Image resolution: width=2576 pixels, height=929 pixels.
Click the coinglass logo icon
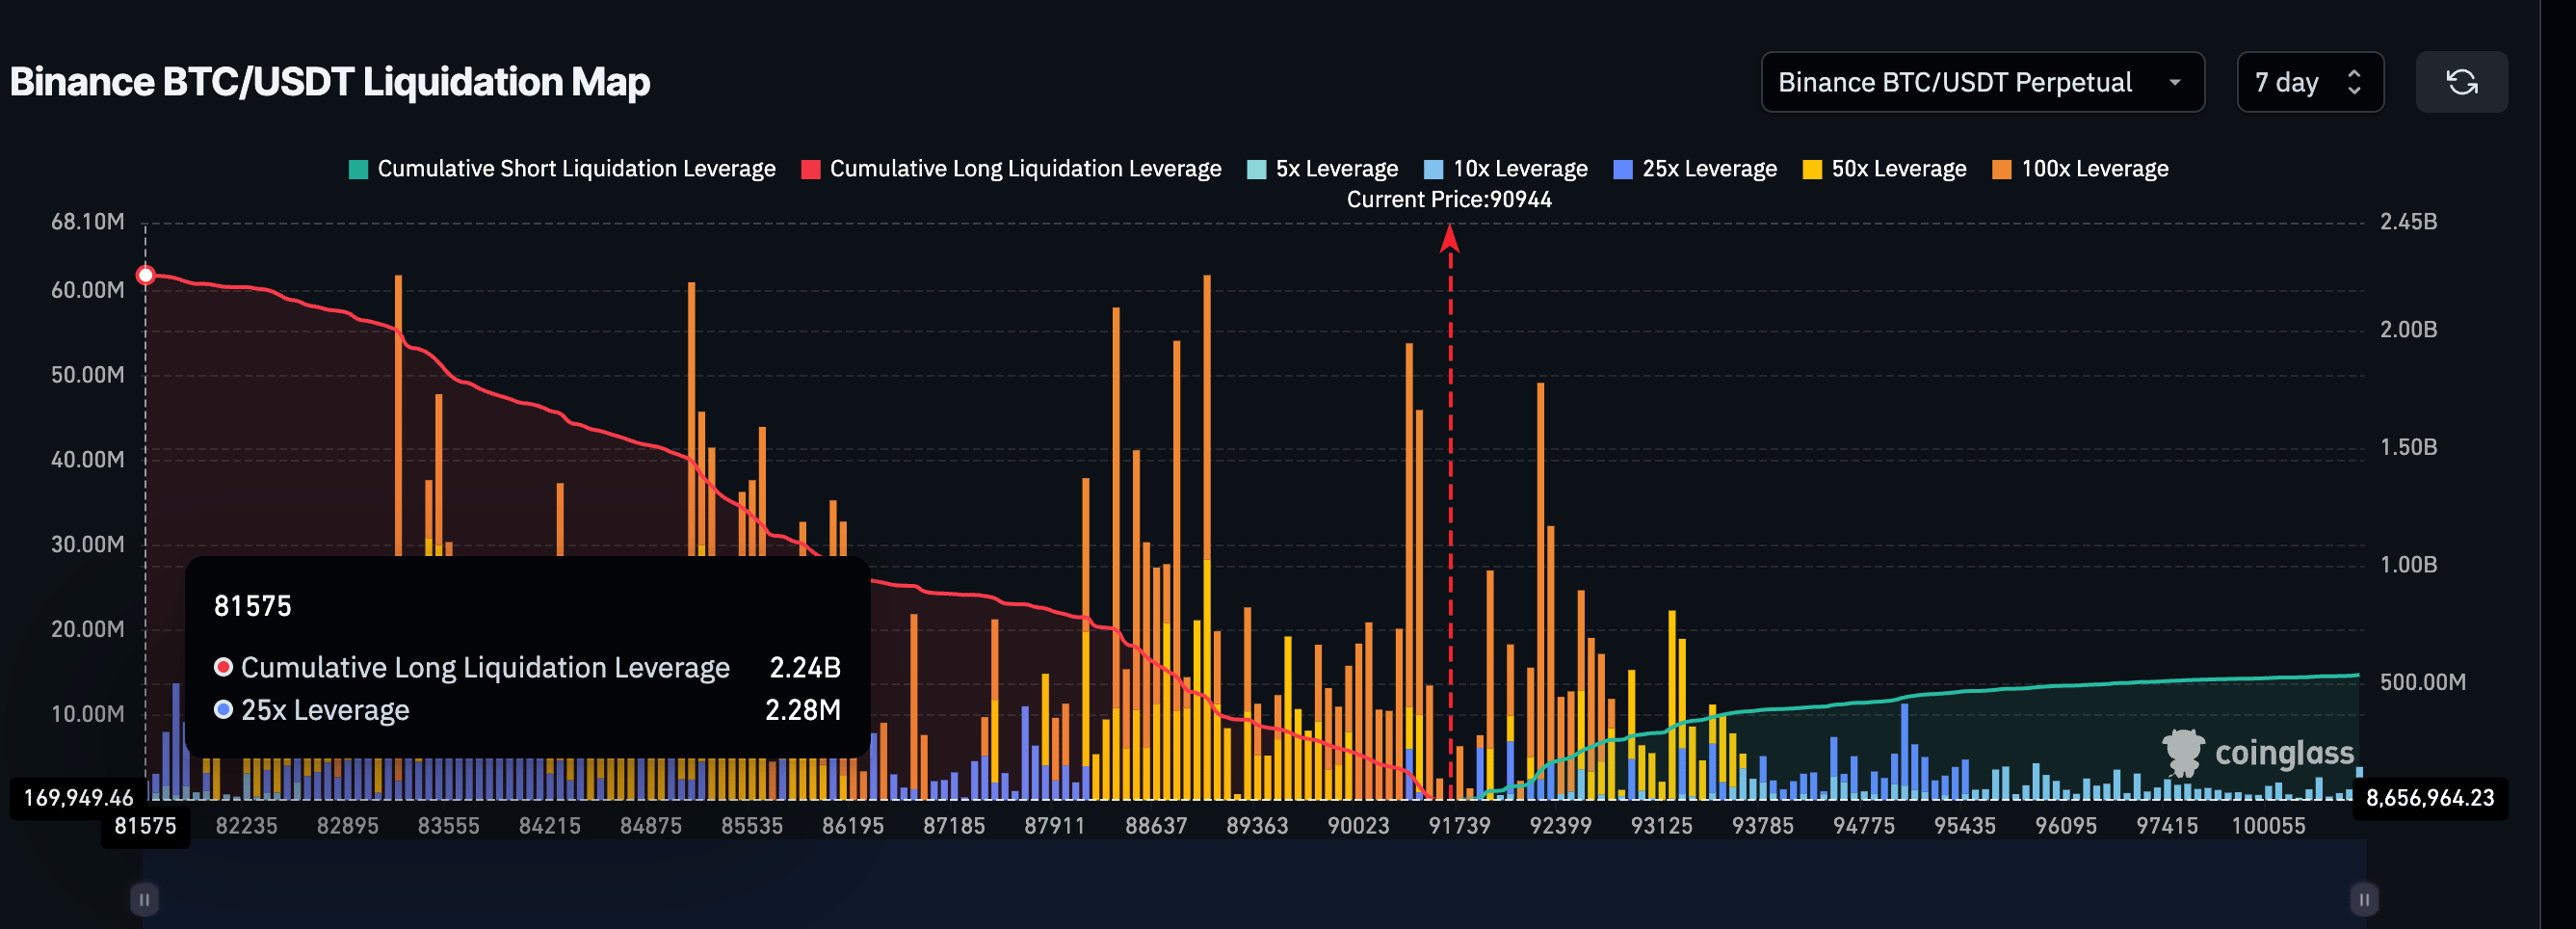(x=2186, y=755)
